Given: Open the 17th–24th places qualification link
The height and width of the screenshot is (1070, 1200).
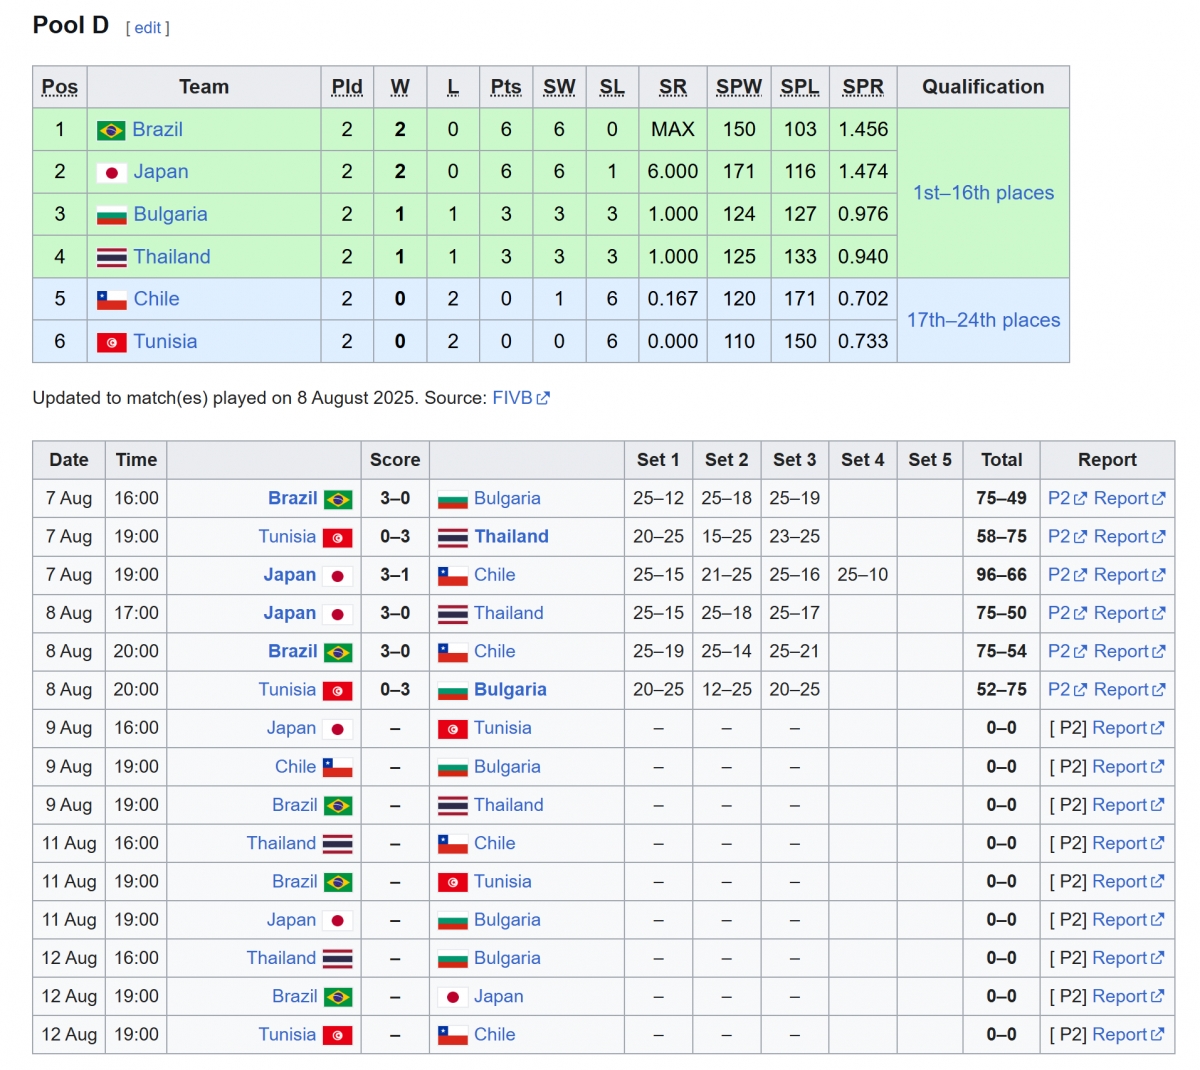Looking at the screenshot, I should 983,320.
